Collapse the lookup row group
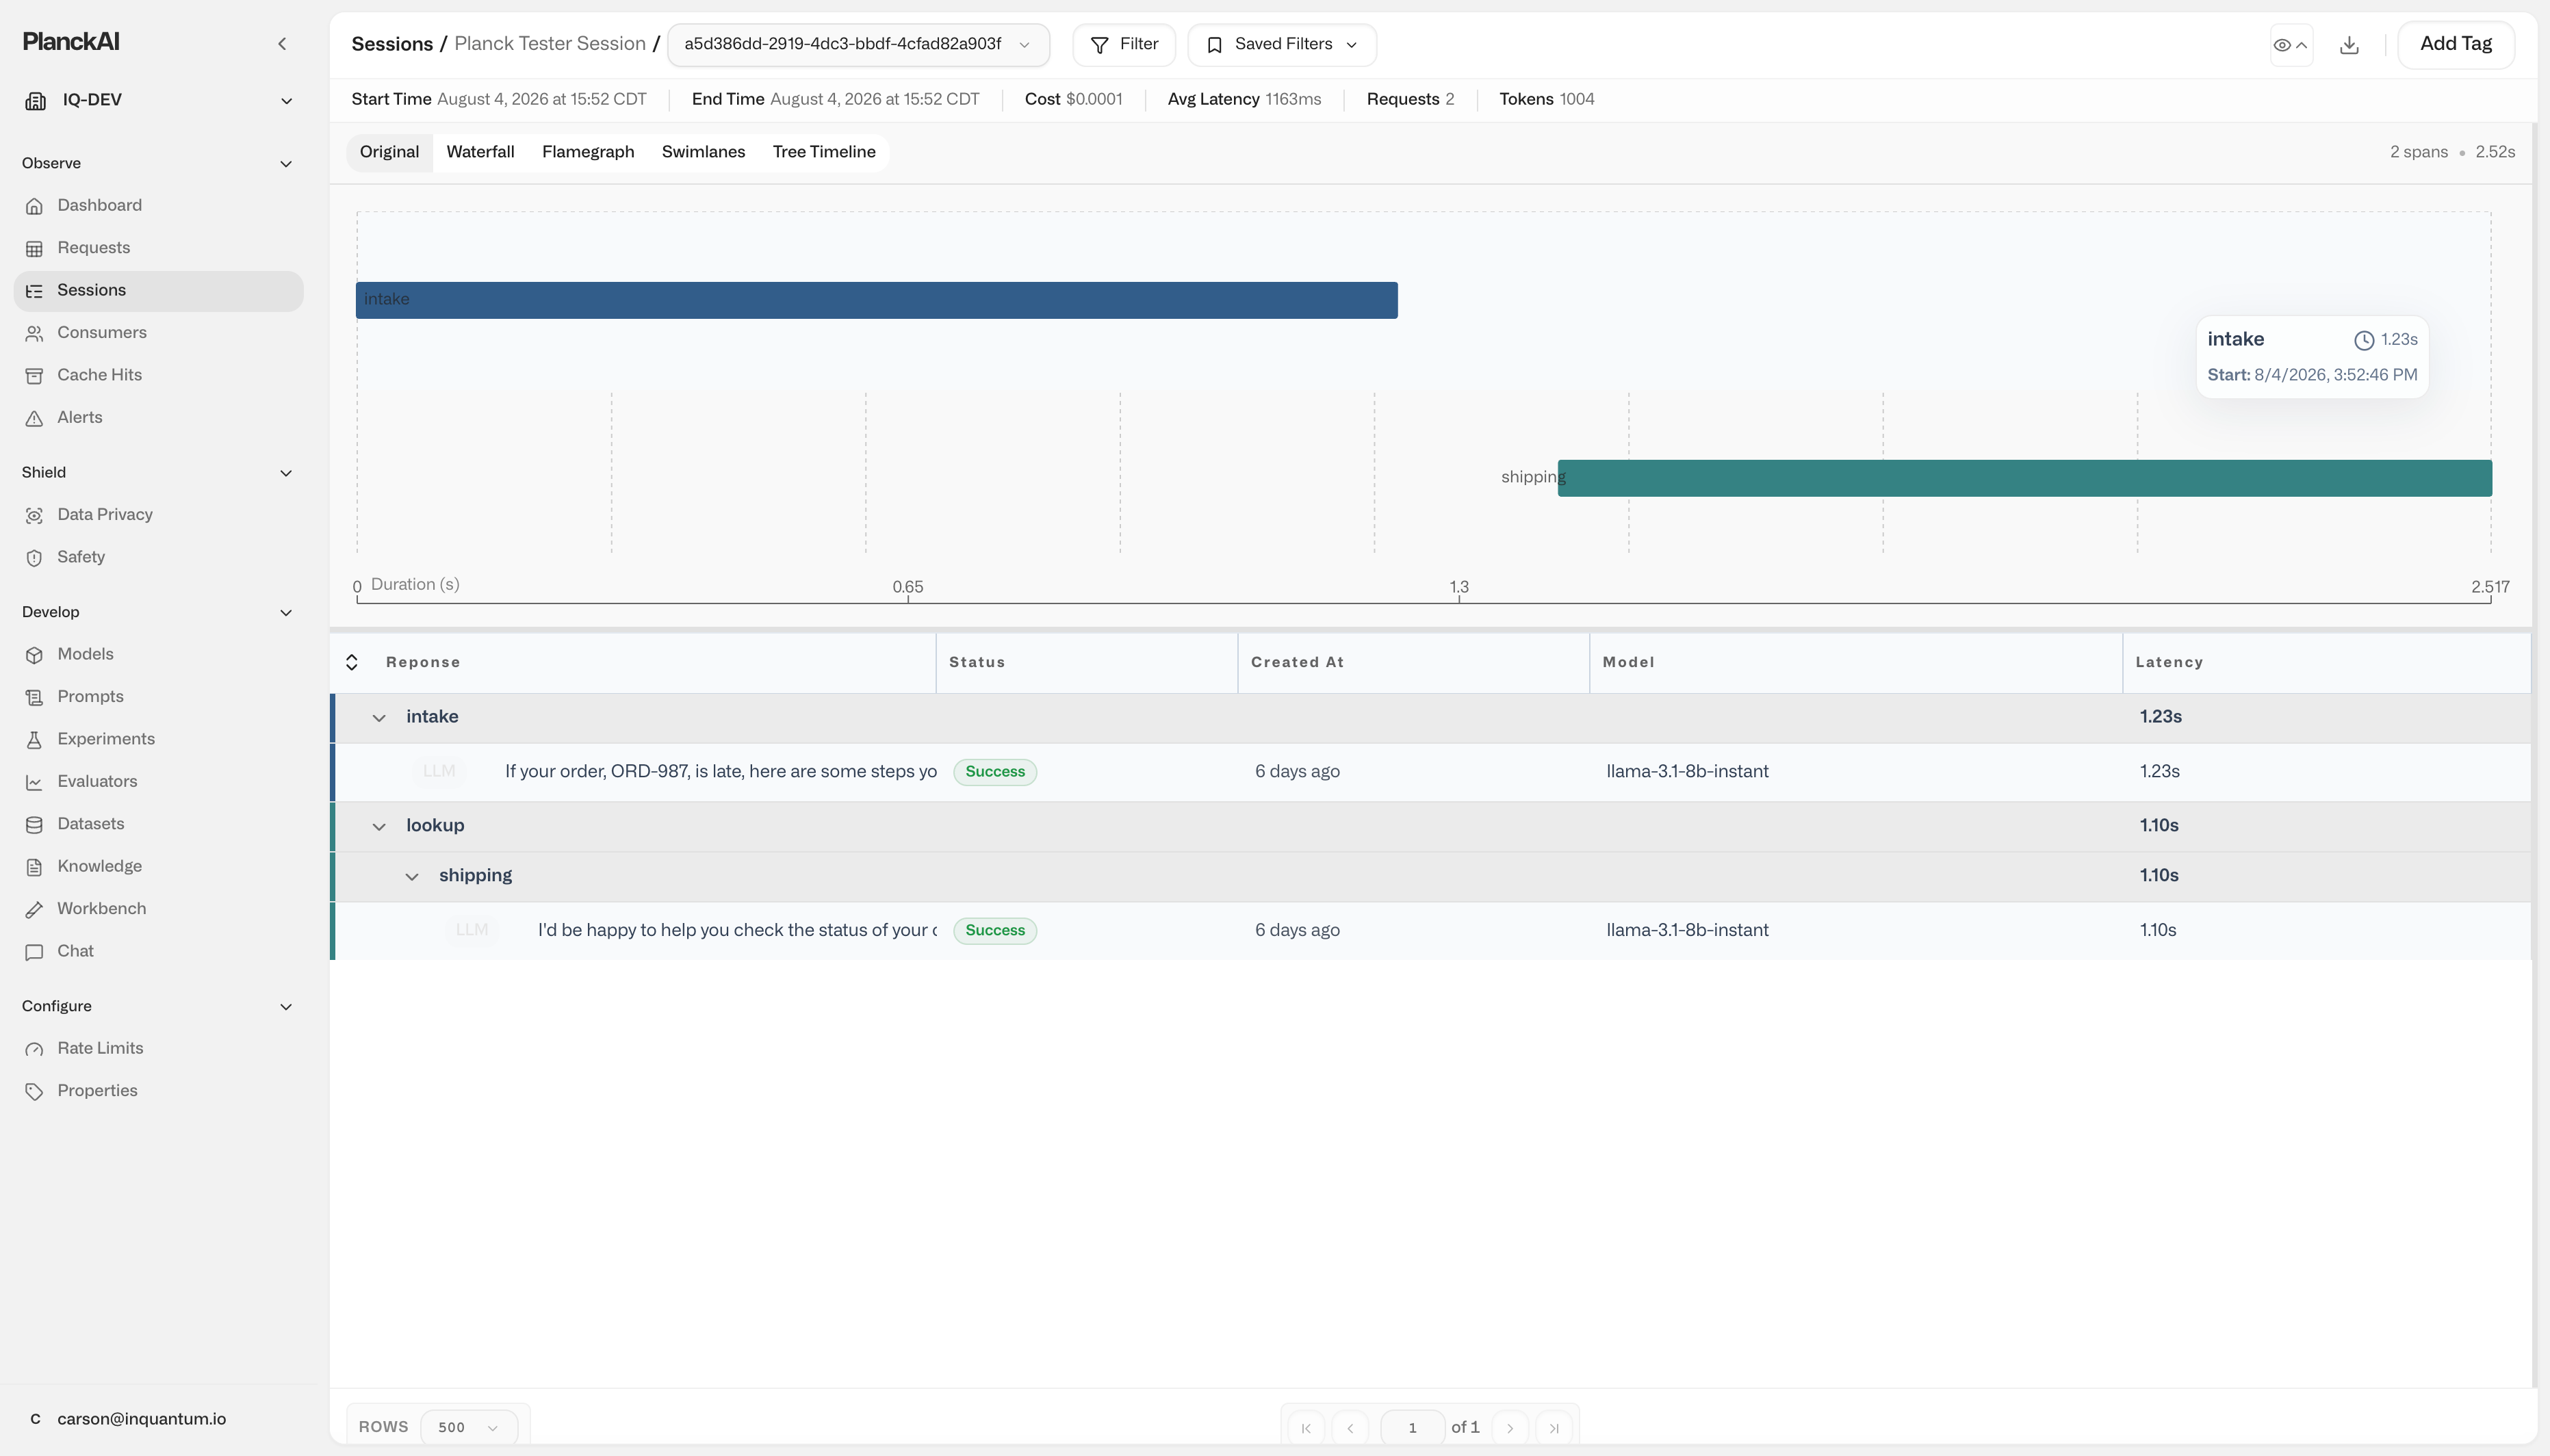2550x1456 pixels. click(x=379, y=827)
